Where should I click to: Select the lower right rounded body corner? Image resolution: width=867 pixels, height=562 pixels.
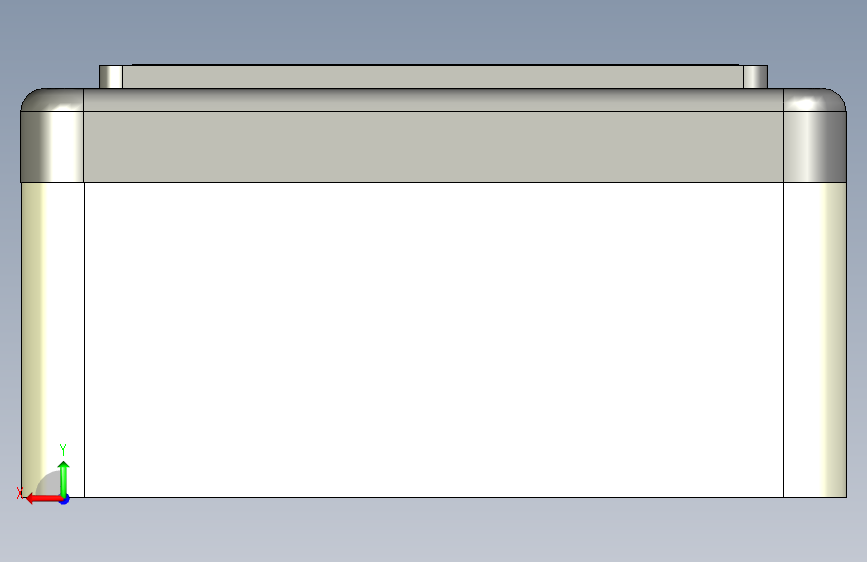pos(814,340)
